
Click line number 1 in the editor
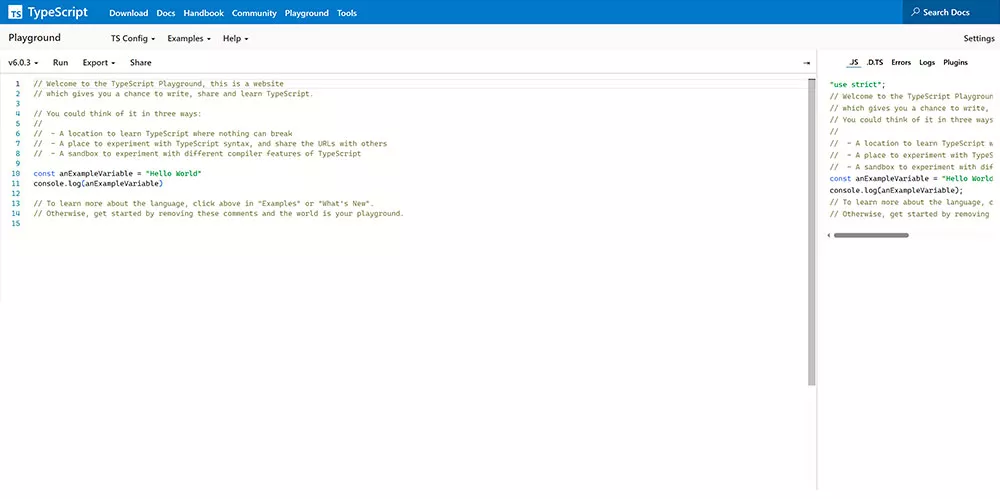pos(18,84)
